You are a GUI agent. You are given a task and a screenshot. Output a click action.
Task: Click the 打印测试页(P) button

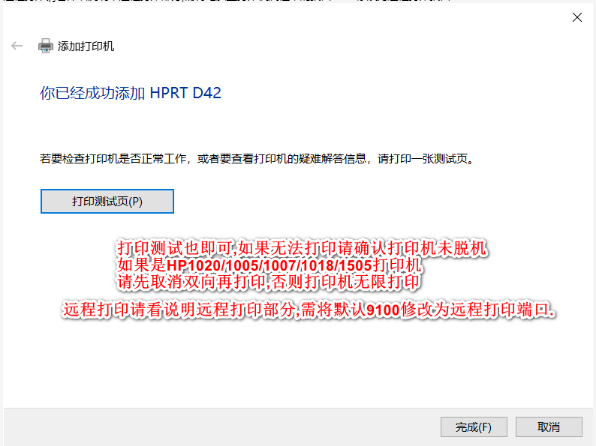(x=107, y=201)
